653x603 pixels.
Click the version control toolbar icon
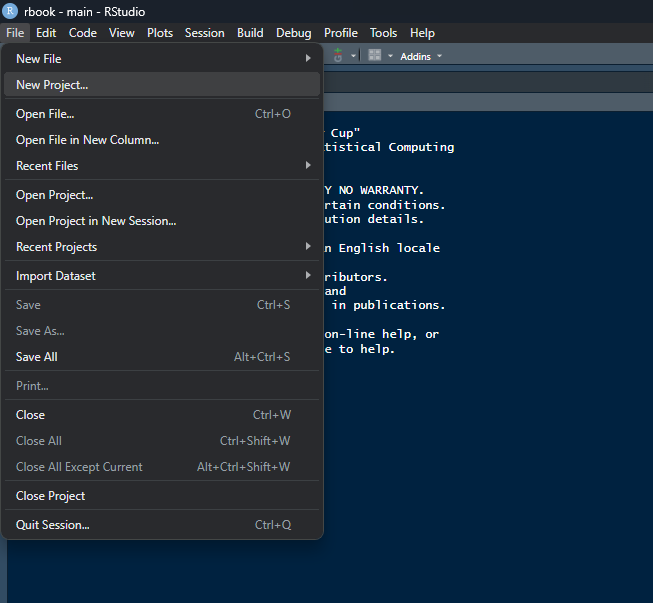point(339,56)
